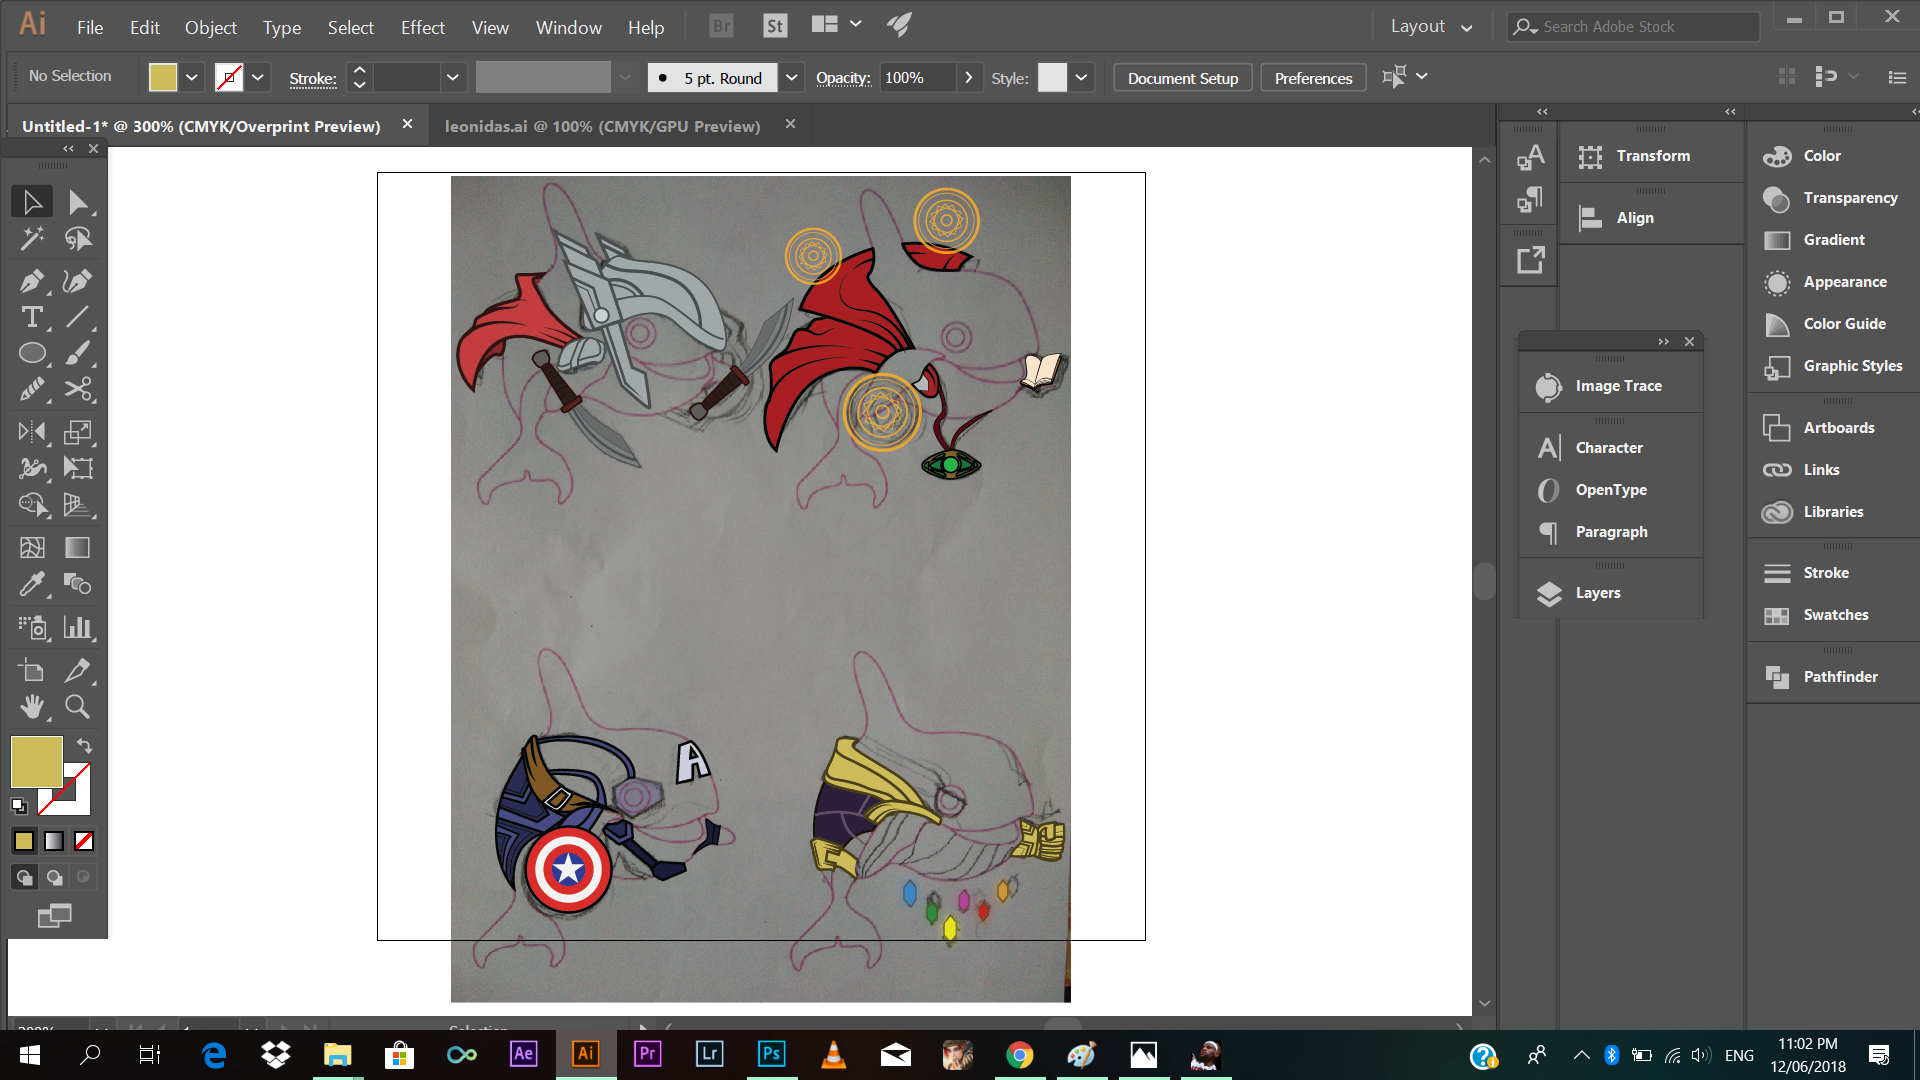This screenshot has width=1920, height=1080.
Task: Activate the Hand tool
Action: tap(32, 706)
